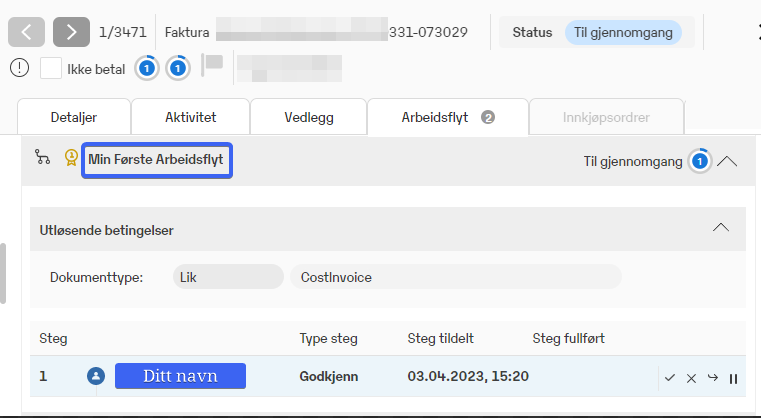Forward step 1 with the arrow icon

pyautogui.click(x=713, y=378)
